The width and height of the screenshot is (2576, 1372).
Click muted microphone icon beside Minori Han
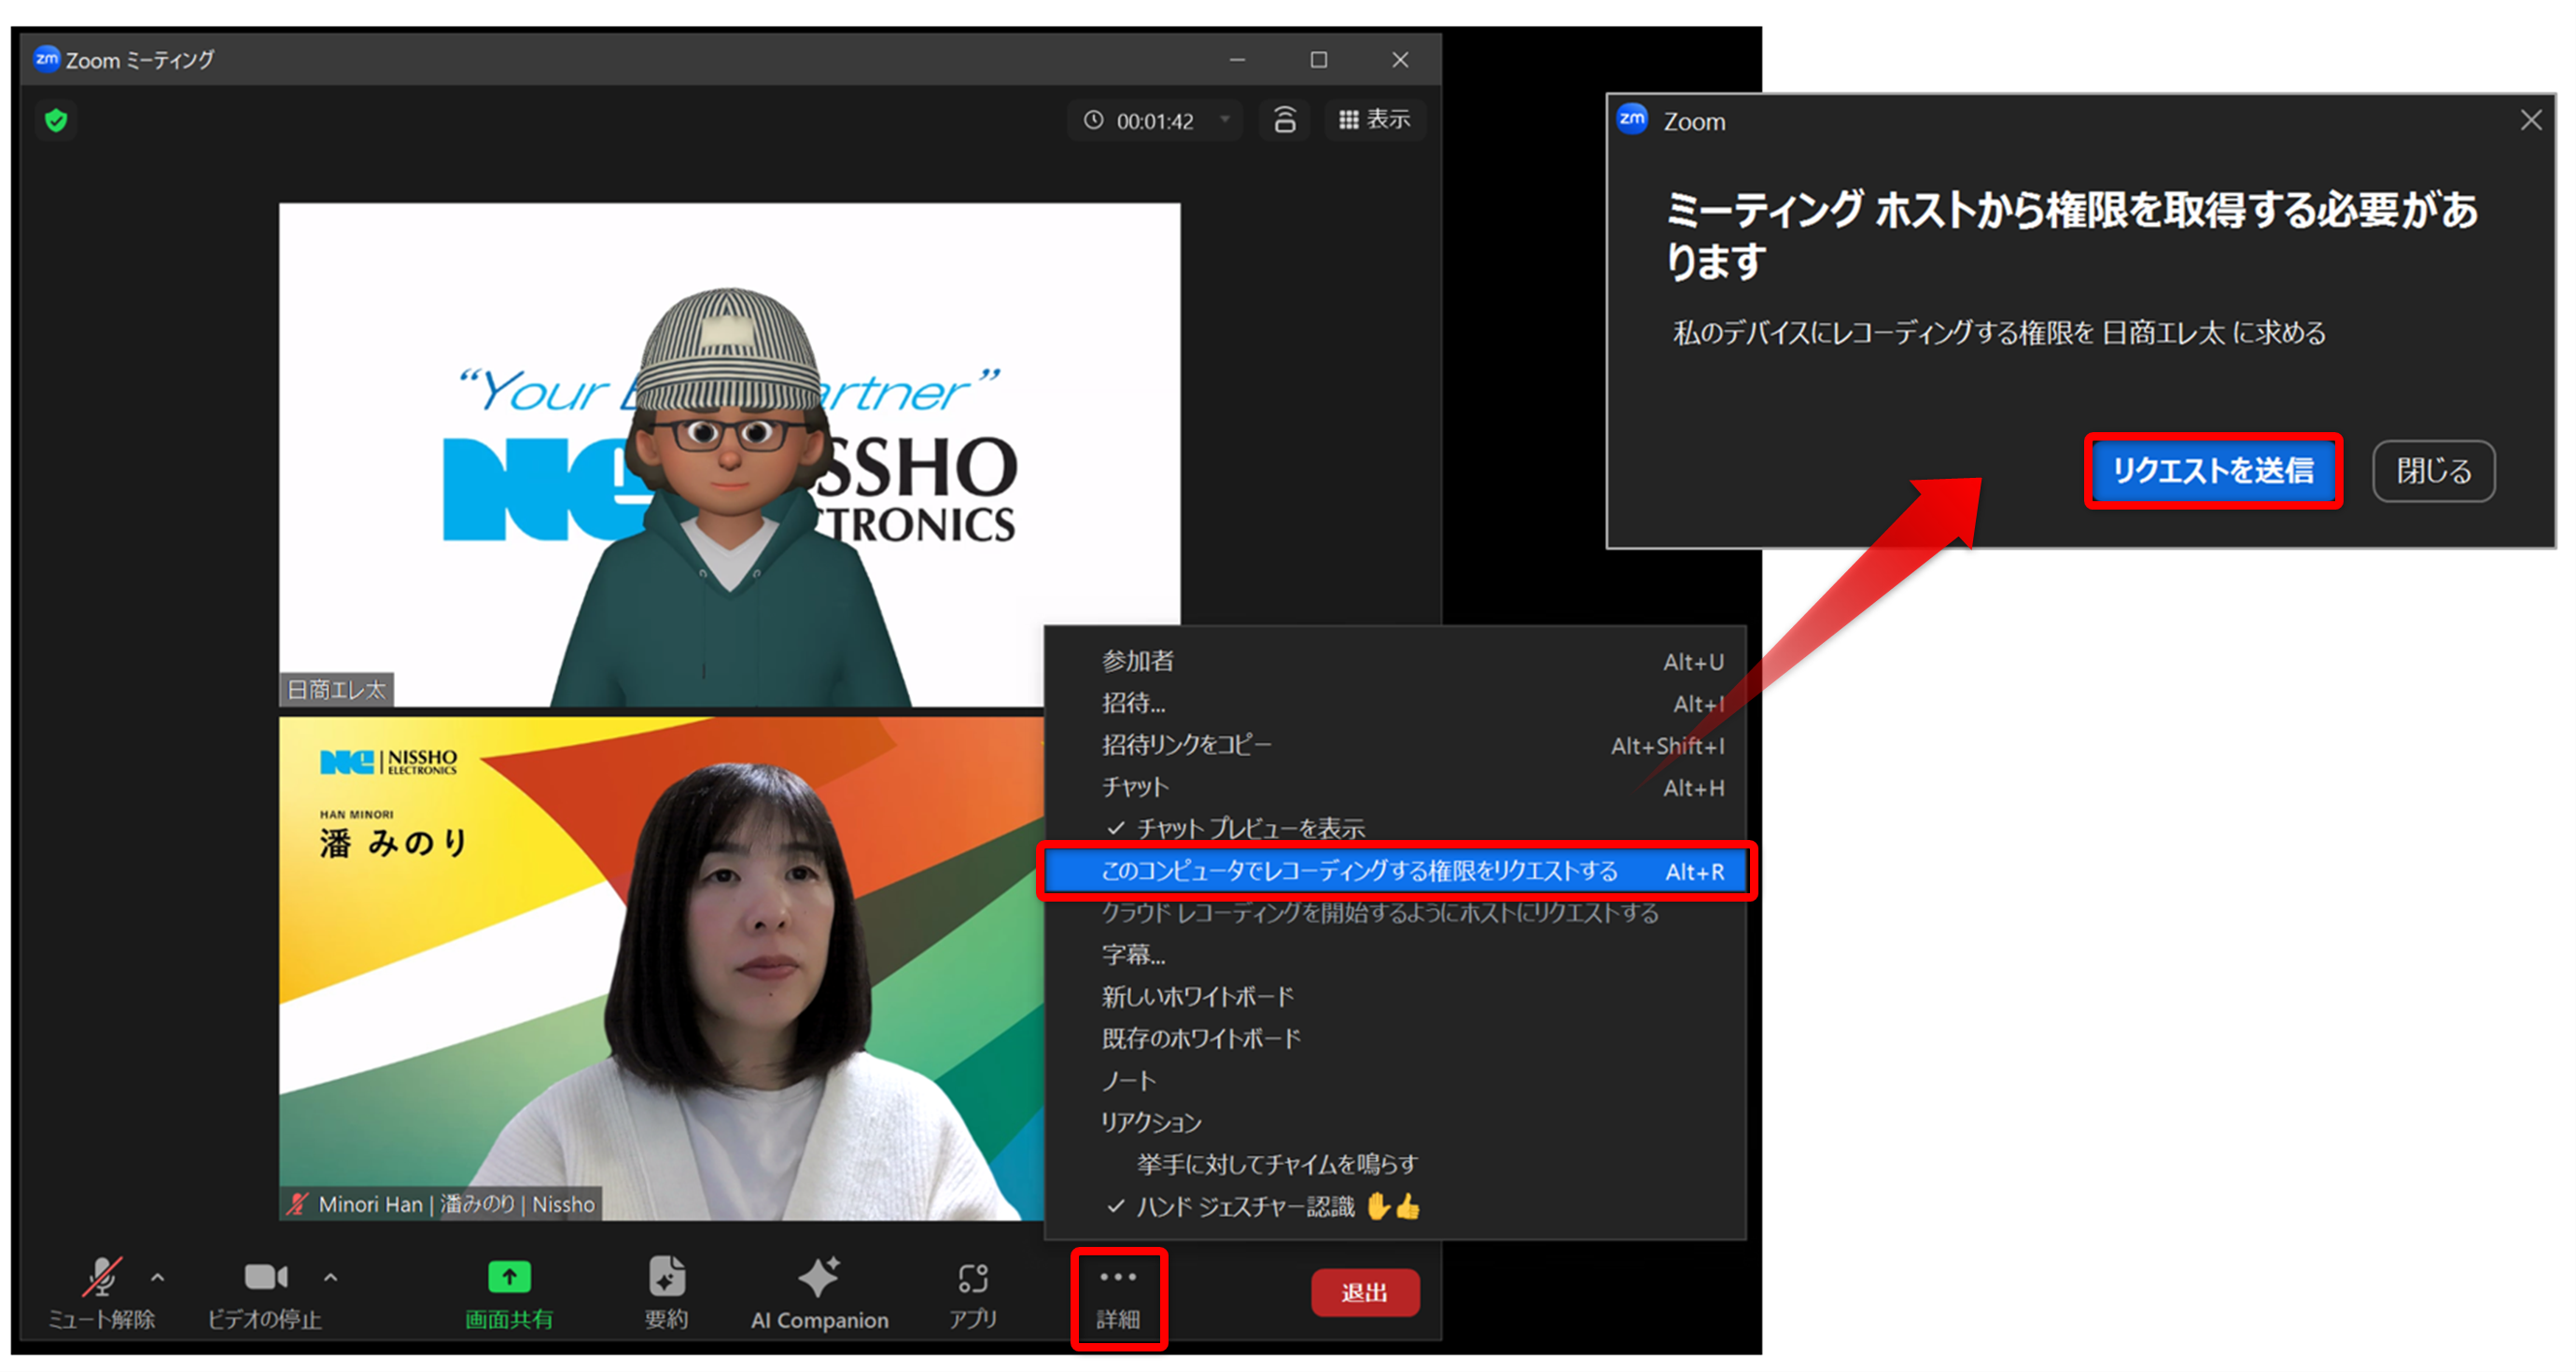[x=297, y=1204]
